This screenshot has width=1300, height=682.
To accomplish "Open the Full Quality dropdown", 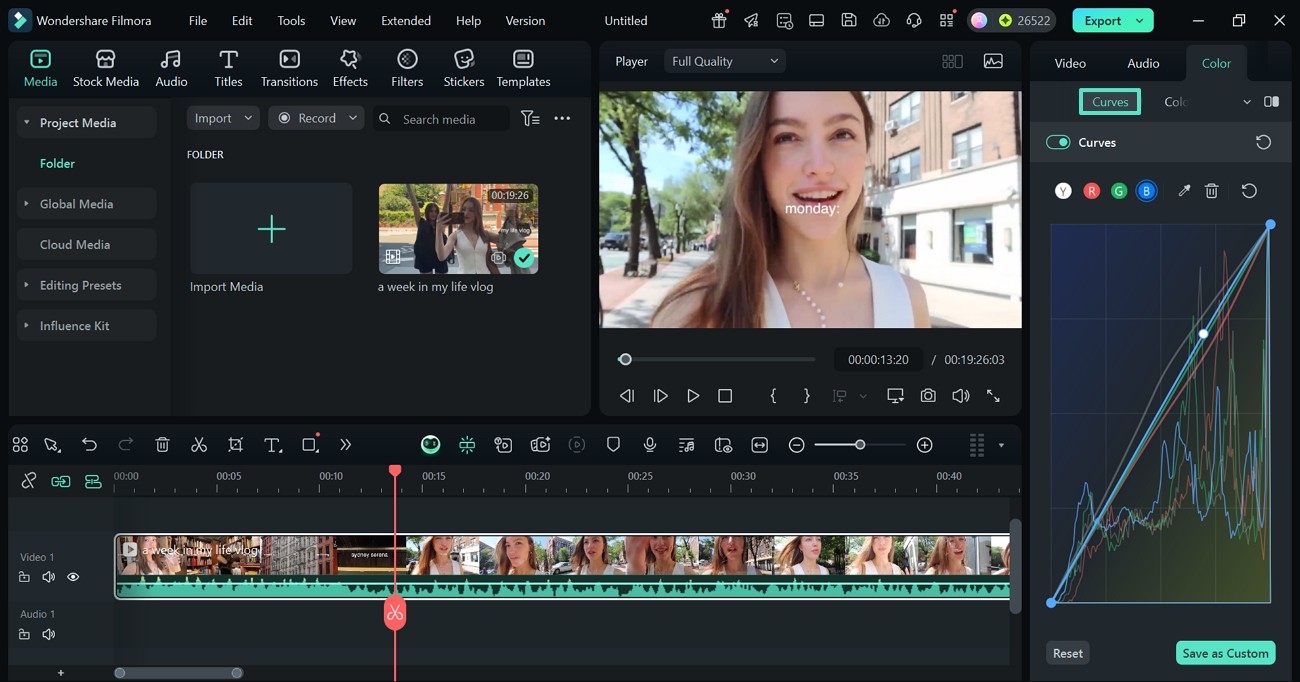I will 725,61.
